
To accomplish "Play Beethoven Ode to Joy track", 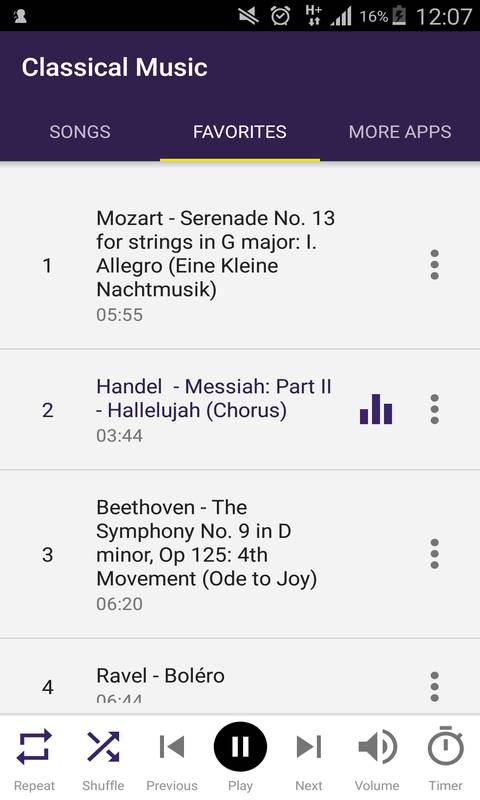I will tap(240, 554).
